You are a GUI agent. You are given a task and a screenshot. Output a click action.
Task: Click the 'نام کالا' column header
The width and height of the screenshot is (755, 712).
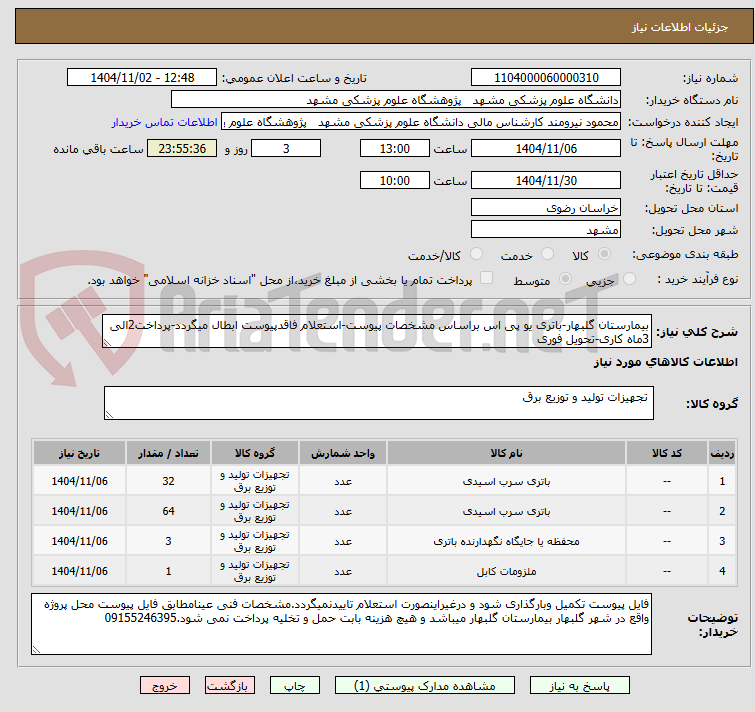coord(506,453)
